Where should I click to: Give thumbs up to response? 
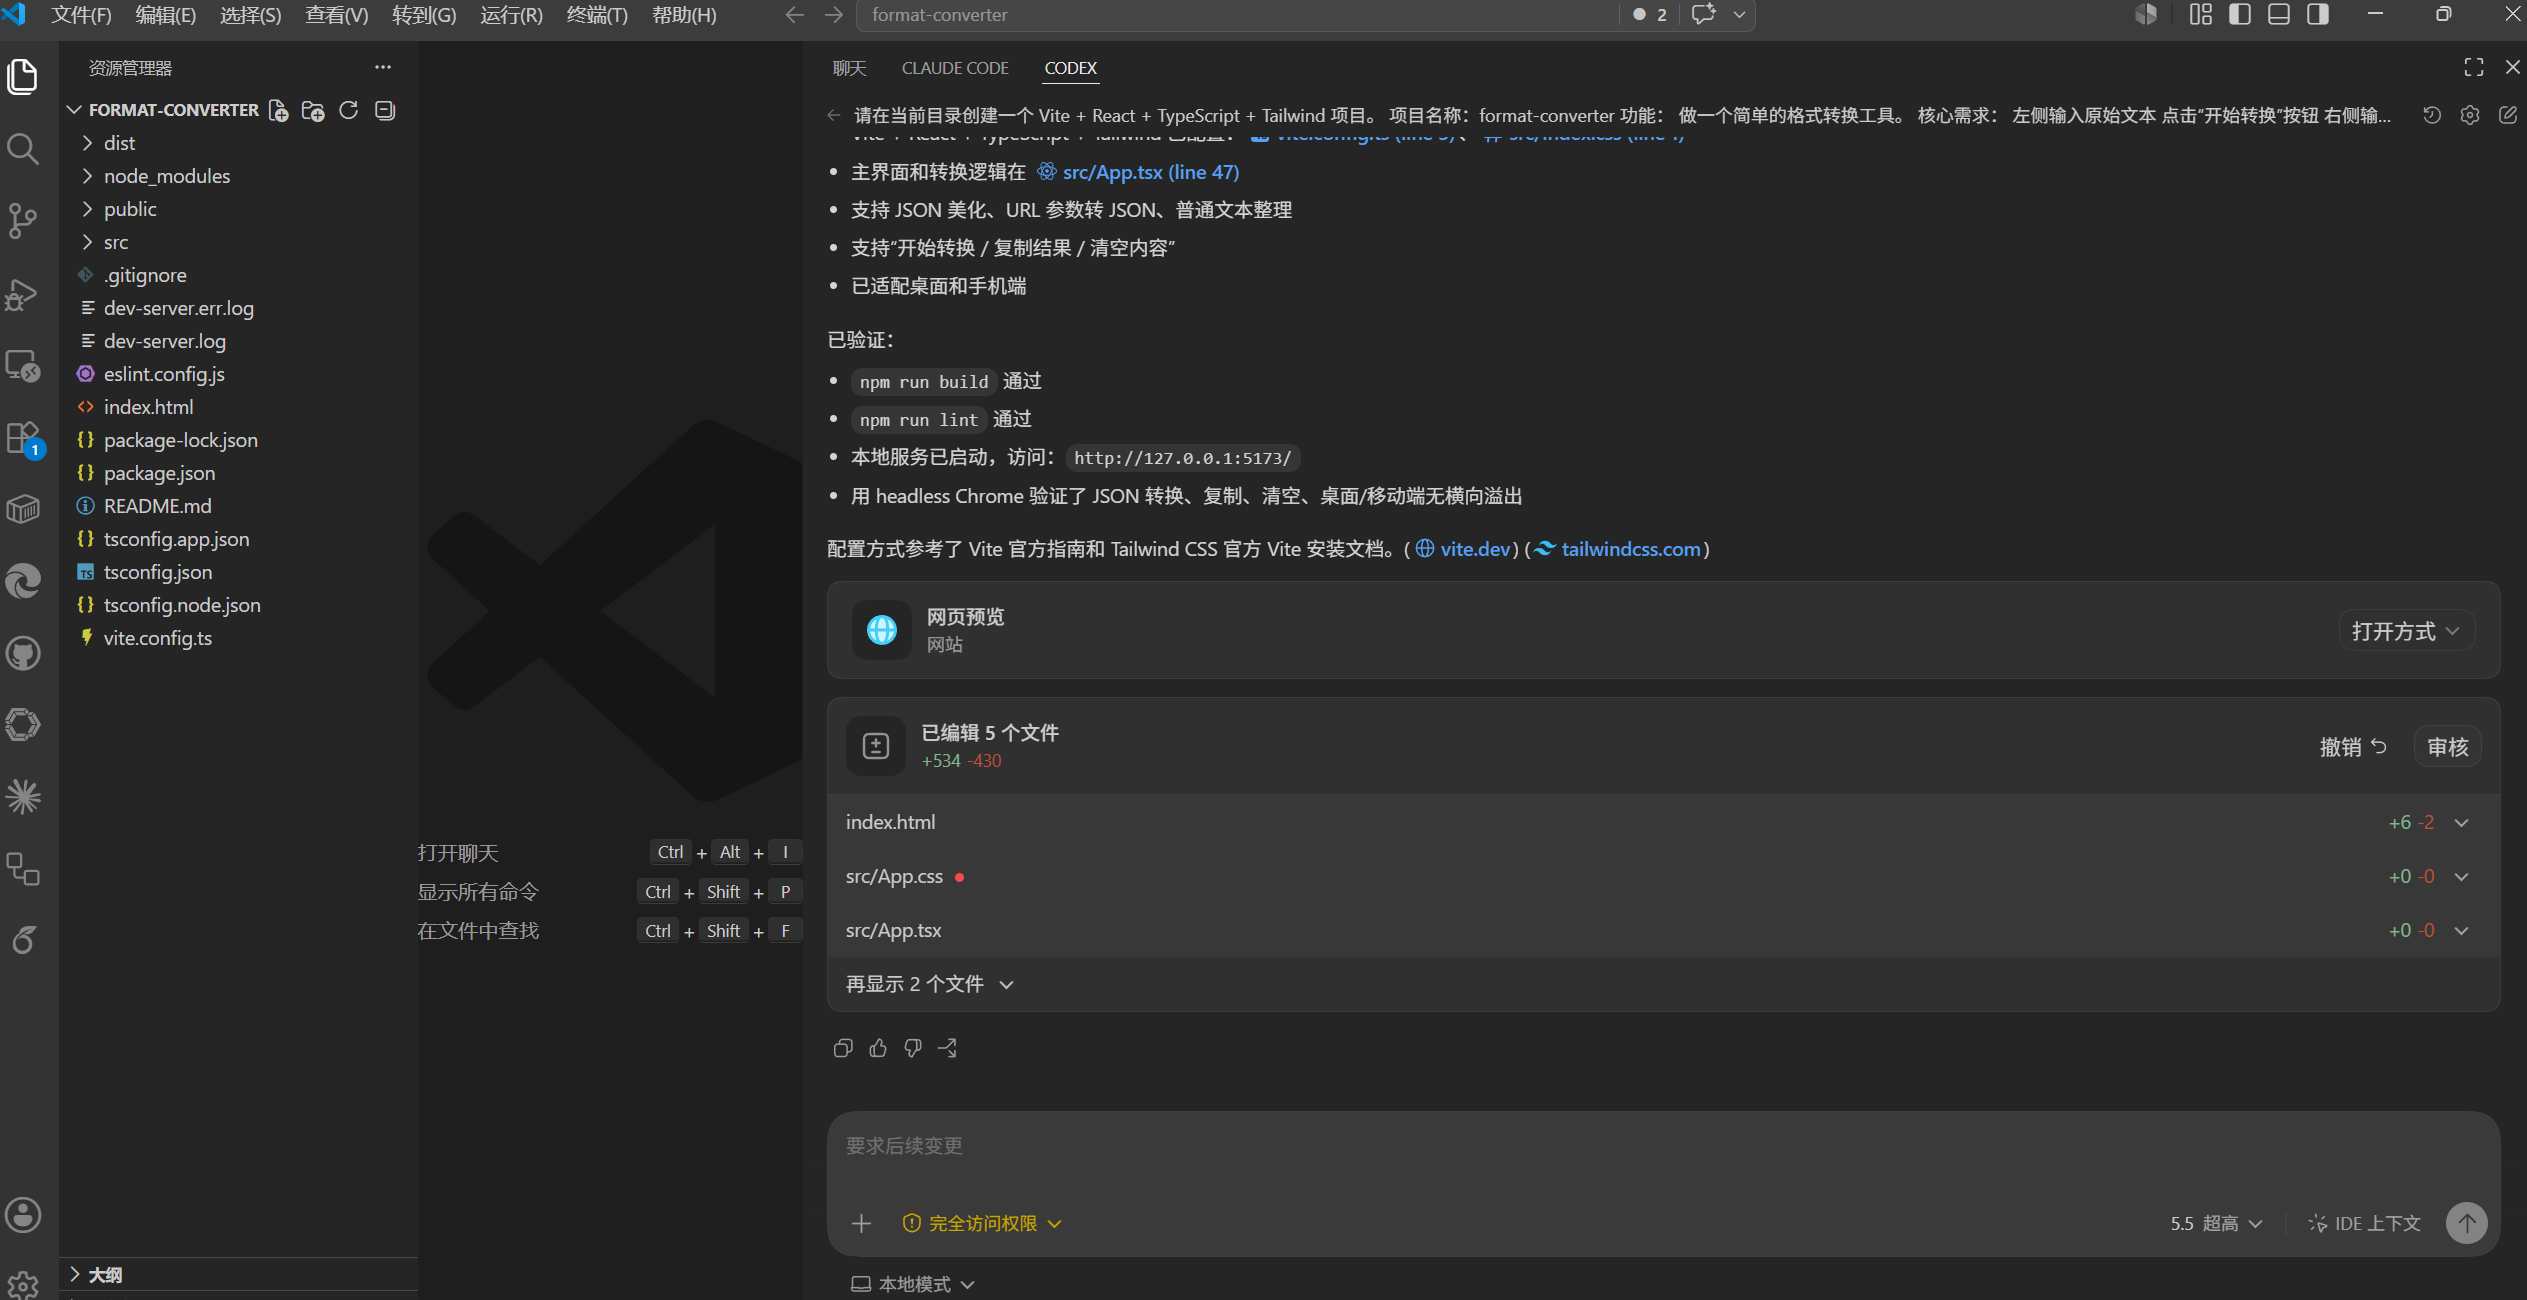click(x=878, y=1048)
